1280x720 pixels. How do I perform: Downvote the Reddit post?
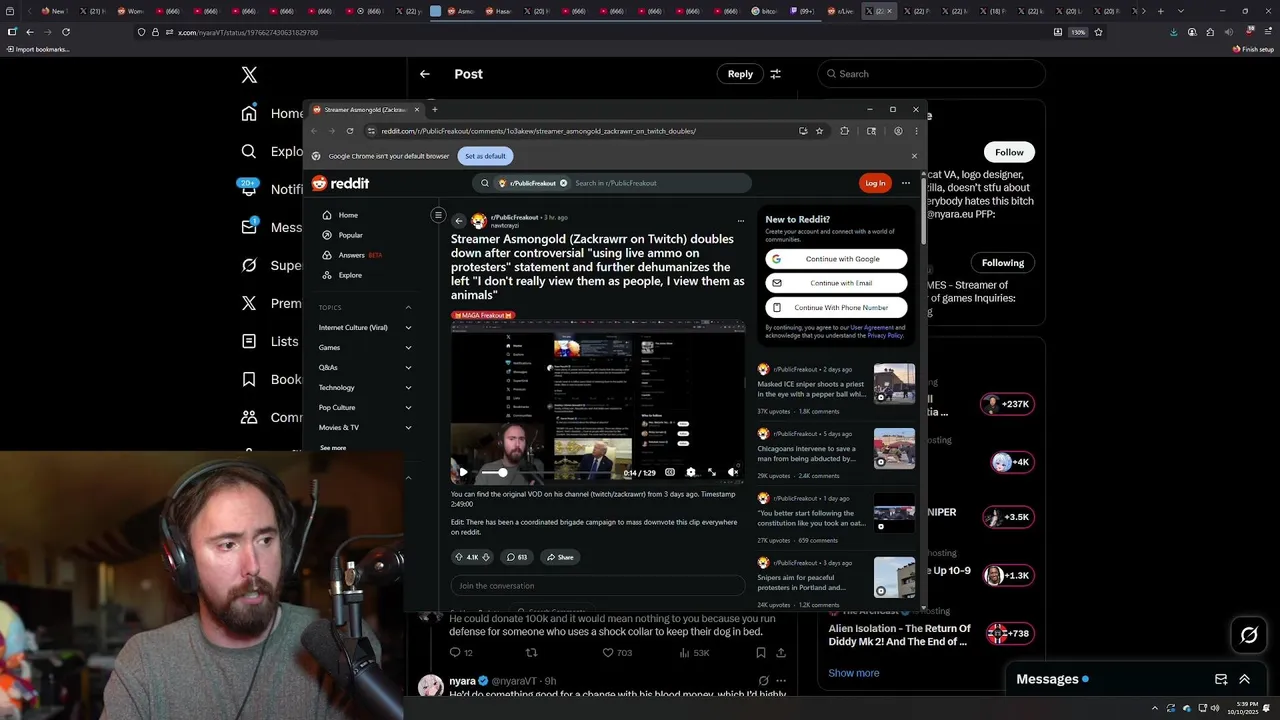[x=486, y=557]
